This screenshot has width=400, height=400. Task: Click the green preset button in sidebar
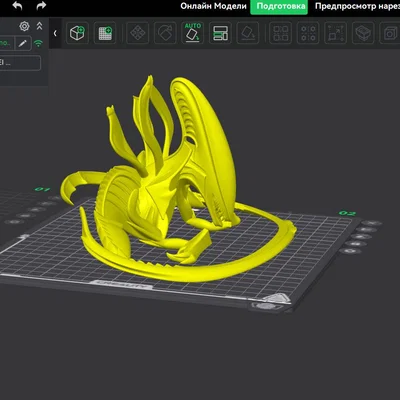[x=6, y=43]
